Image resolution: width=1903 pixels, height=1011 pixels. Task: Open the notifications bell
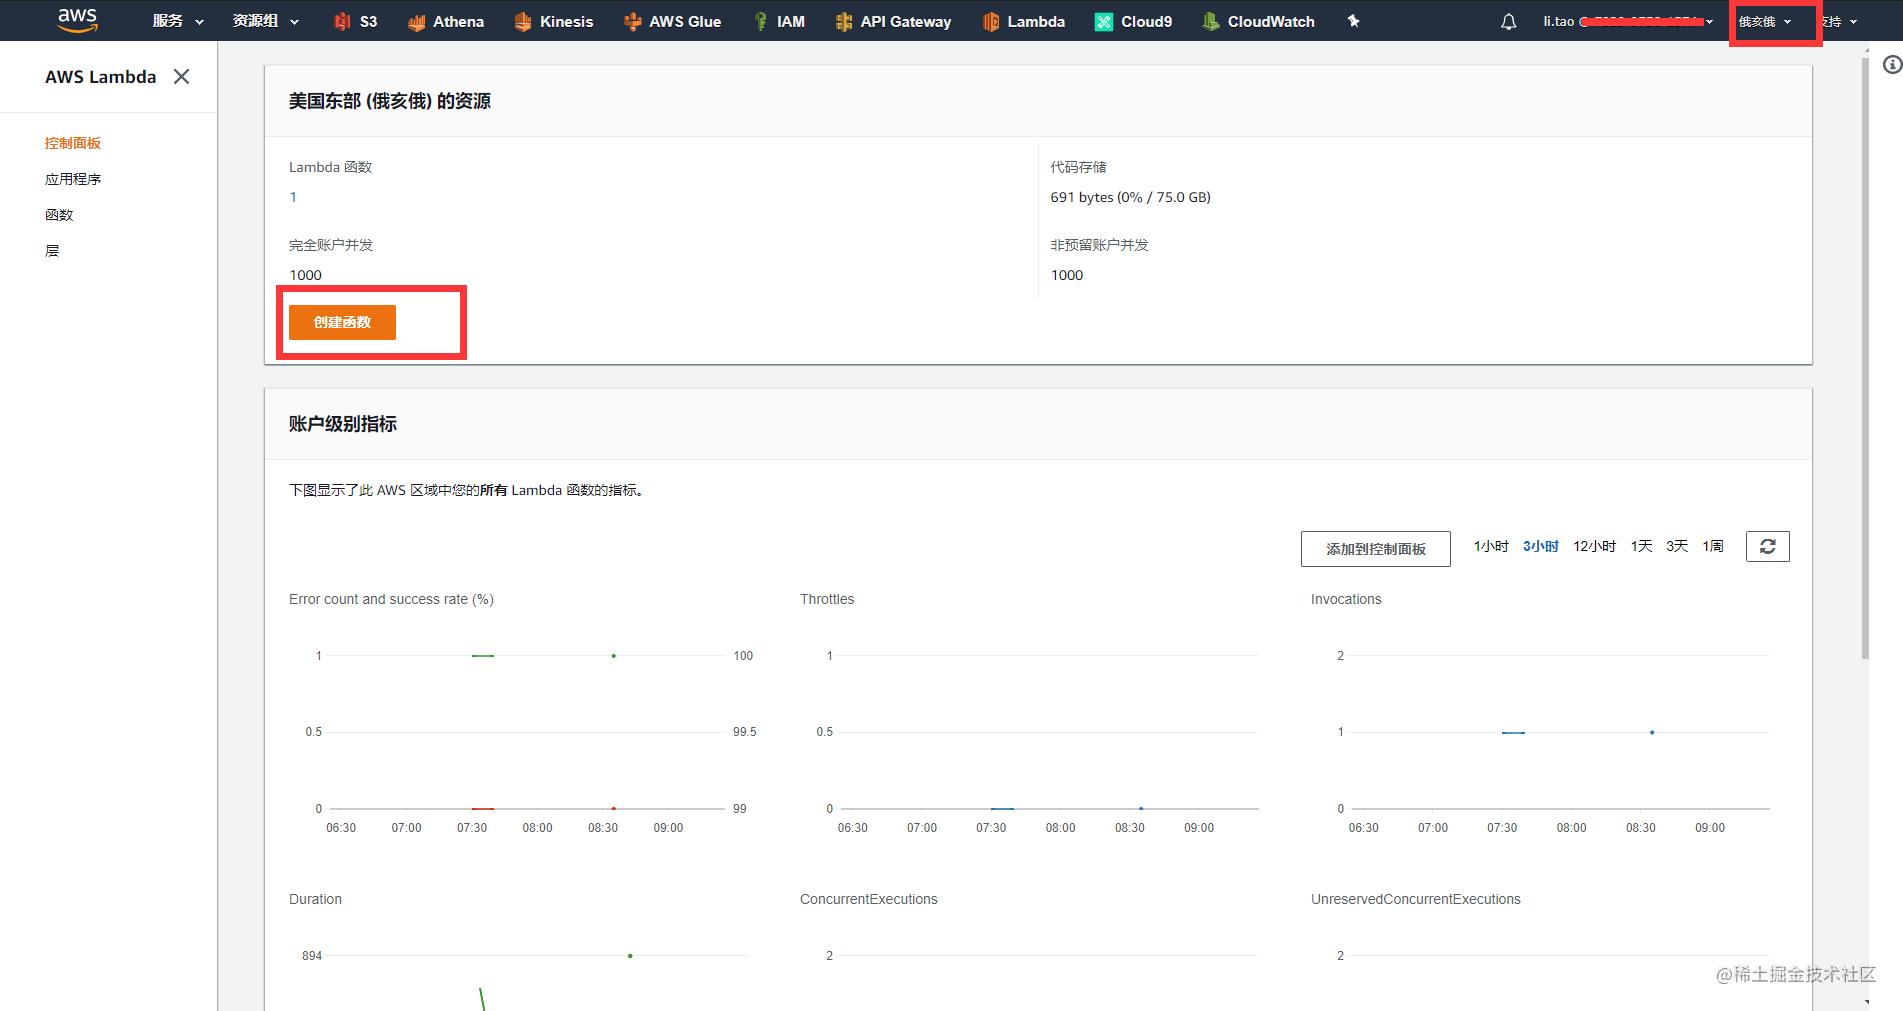point(1509,21)
